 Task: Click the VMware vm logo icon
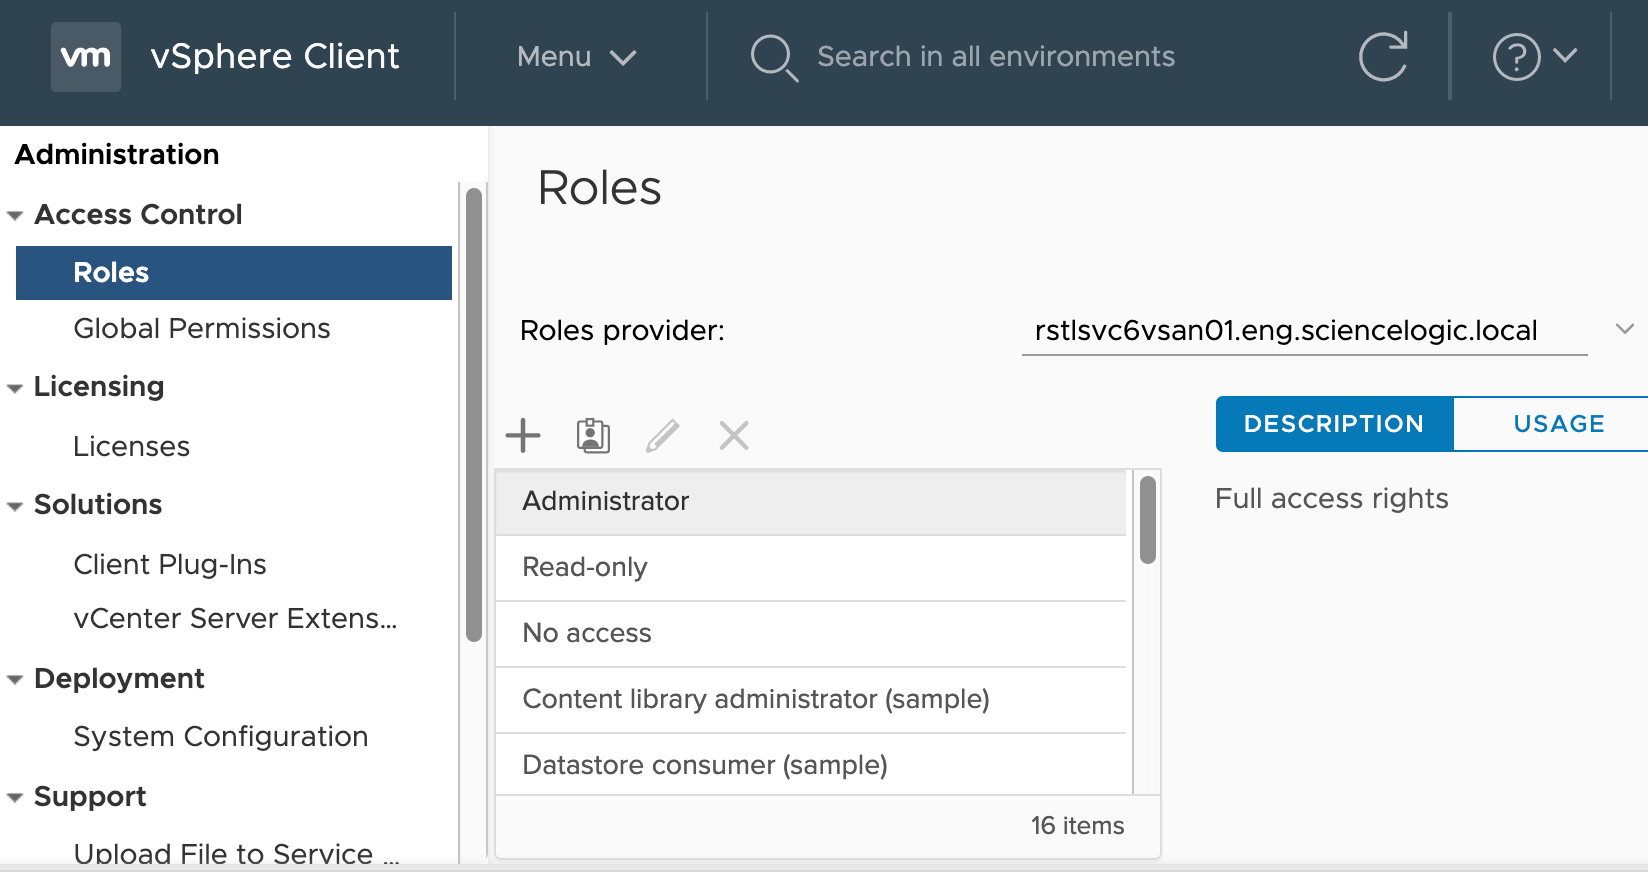86,57
